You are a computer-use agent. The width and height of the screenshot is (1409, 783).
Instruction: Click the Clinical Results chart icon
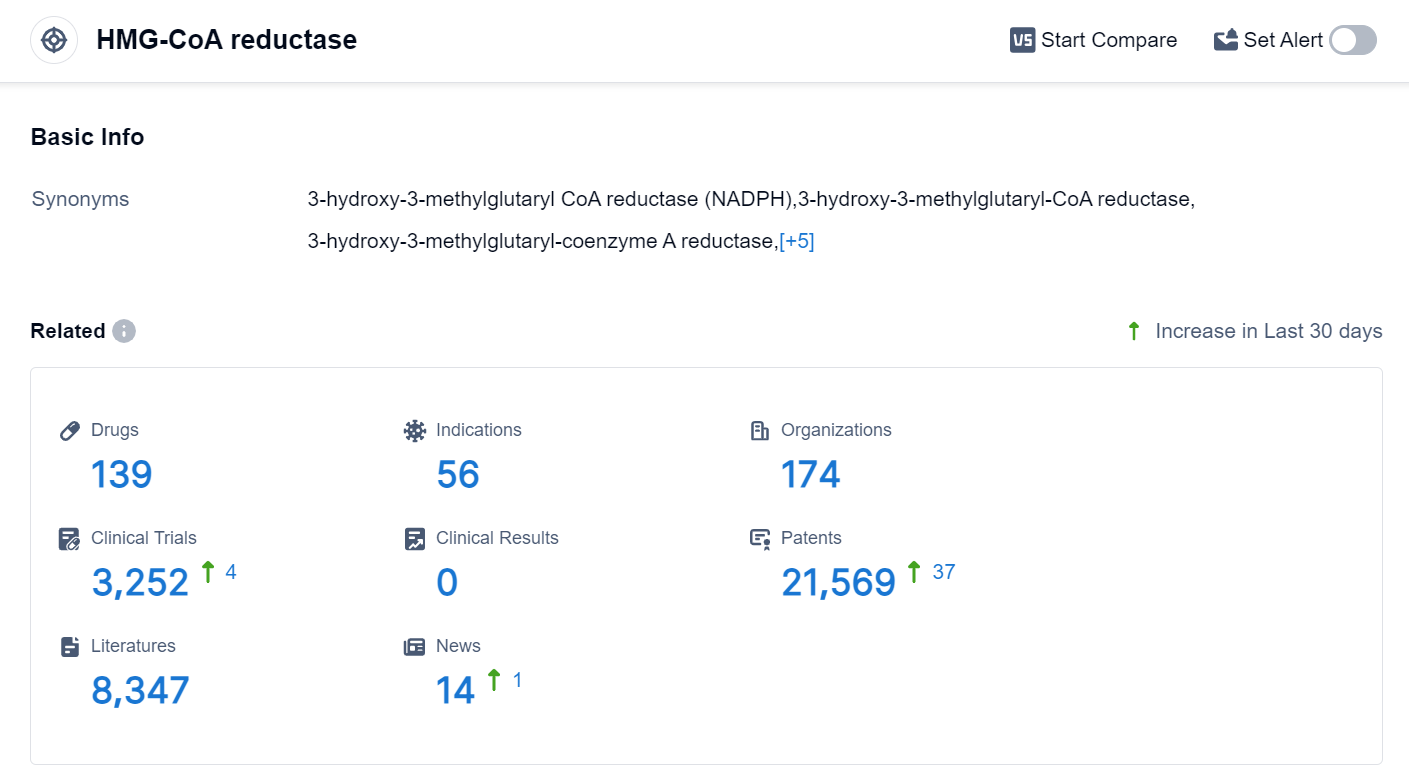click(414, 539)
